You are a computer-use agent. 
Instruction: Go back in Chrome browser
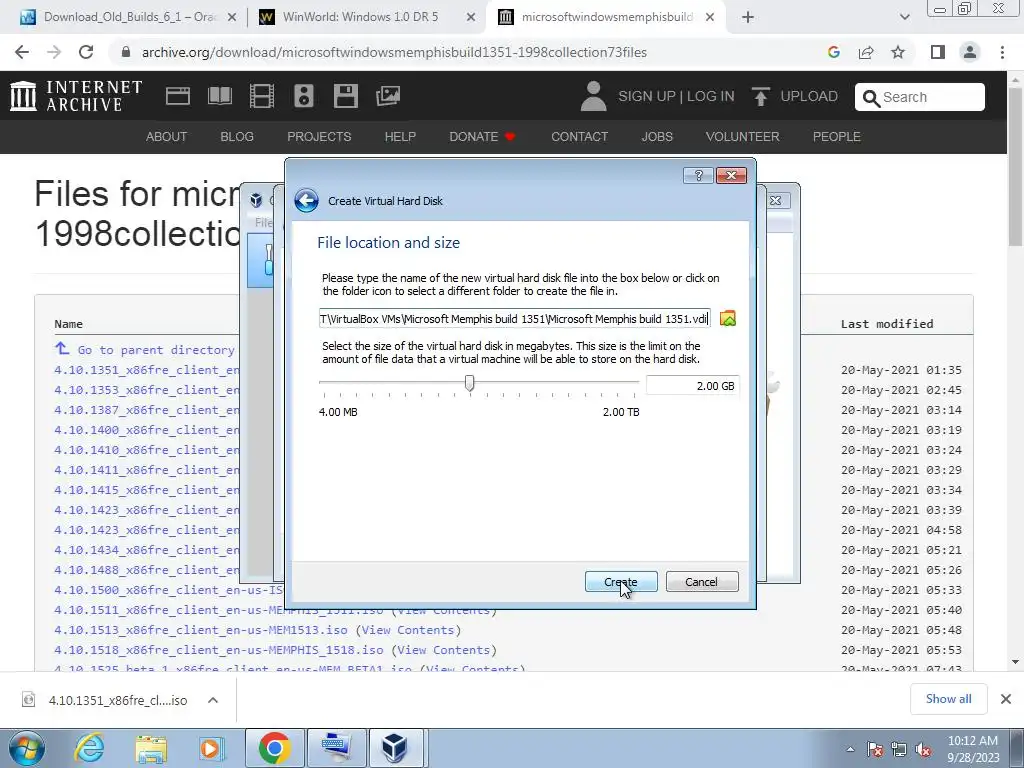tap(22, 52)
